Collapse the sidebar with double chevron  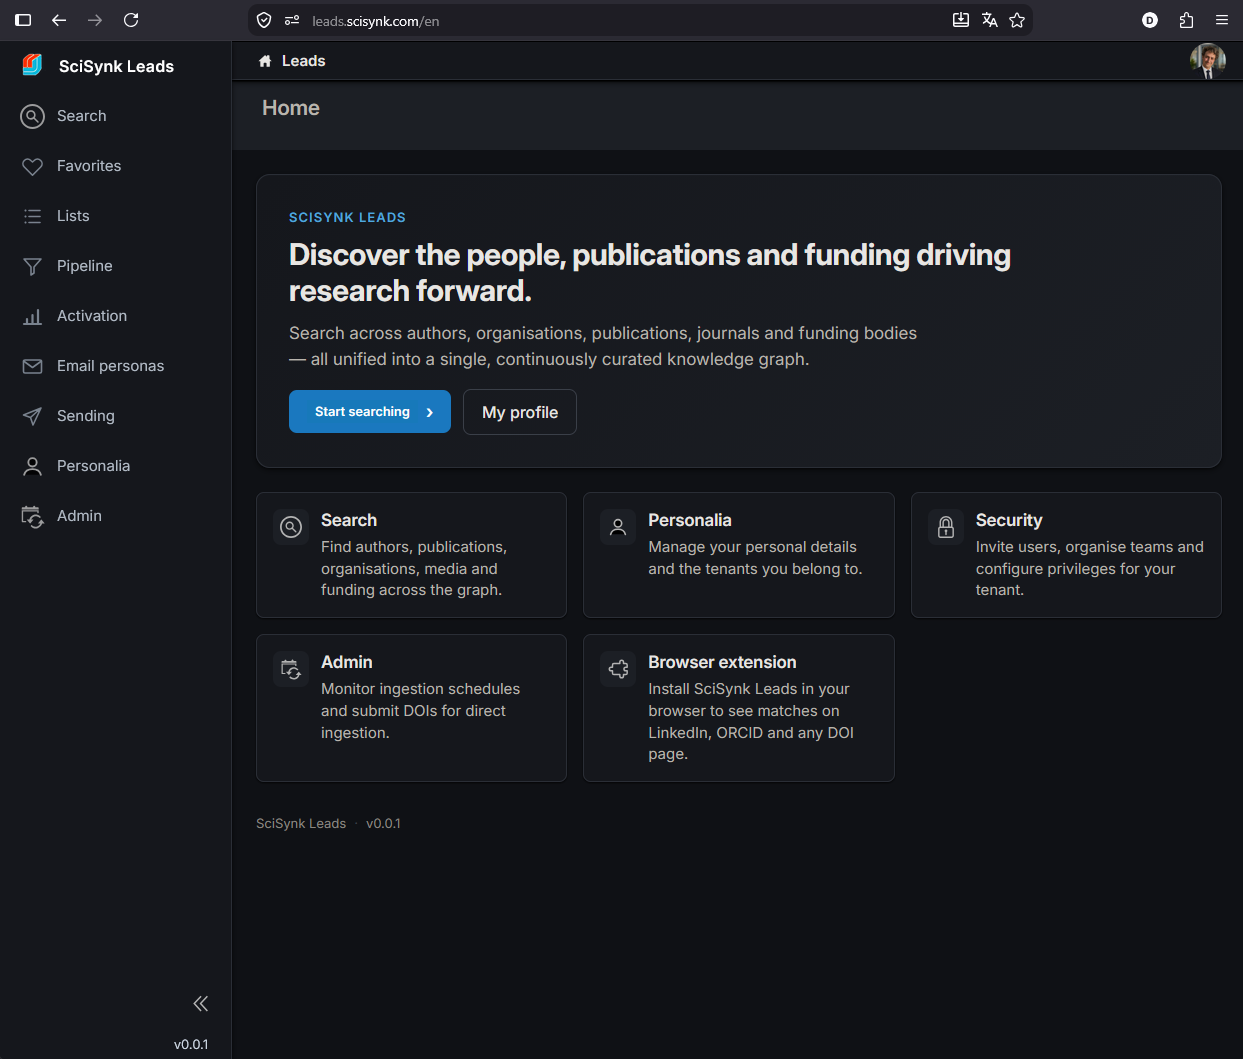coord(200,1003)
